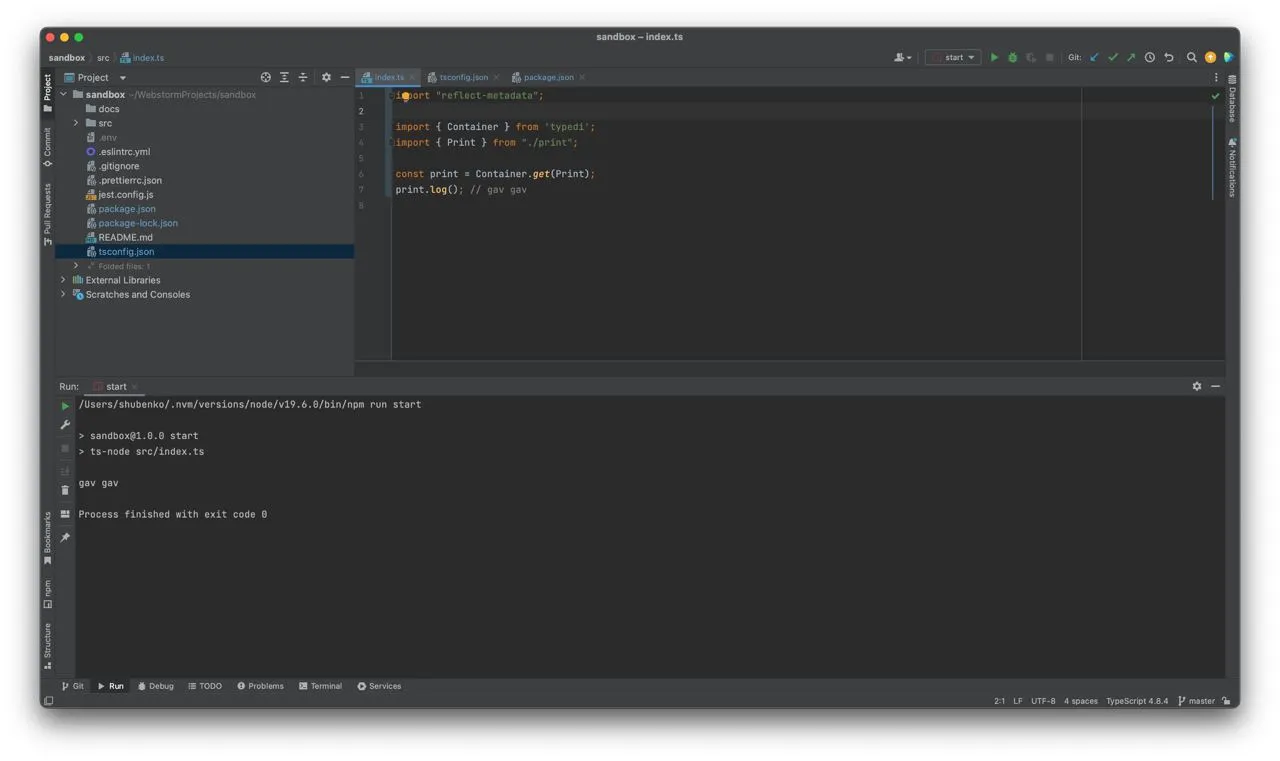Expand Scratches and Consoles
Image resolution: width=1280 pixels, height=761 pixels.
64,295
